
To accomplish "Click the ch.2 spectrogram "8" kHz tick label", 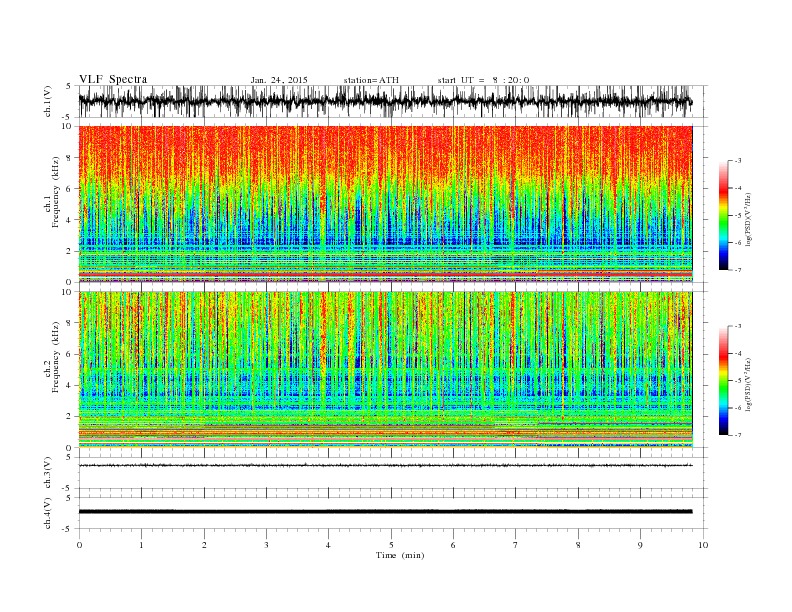I will pos(70,323).
